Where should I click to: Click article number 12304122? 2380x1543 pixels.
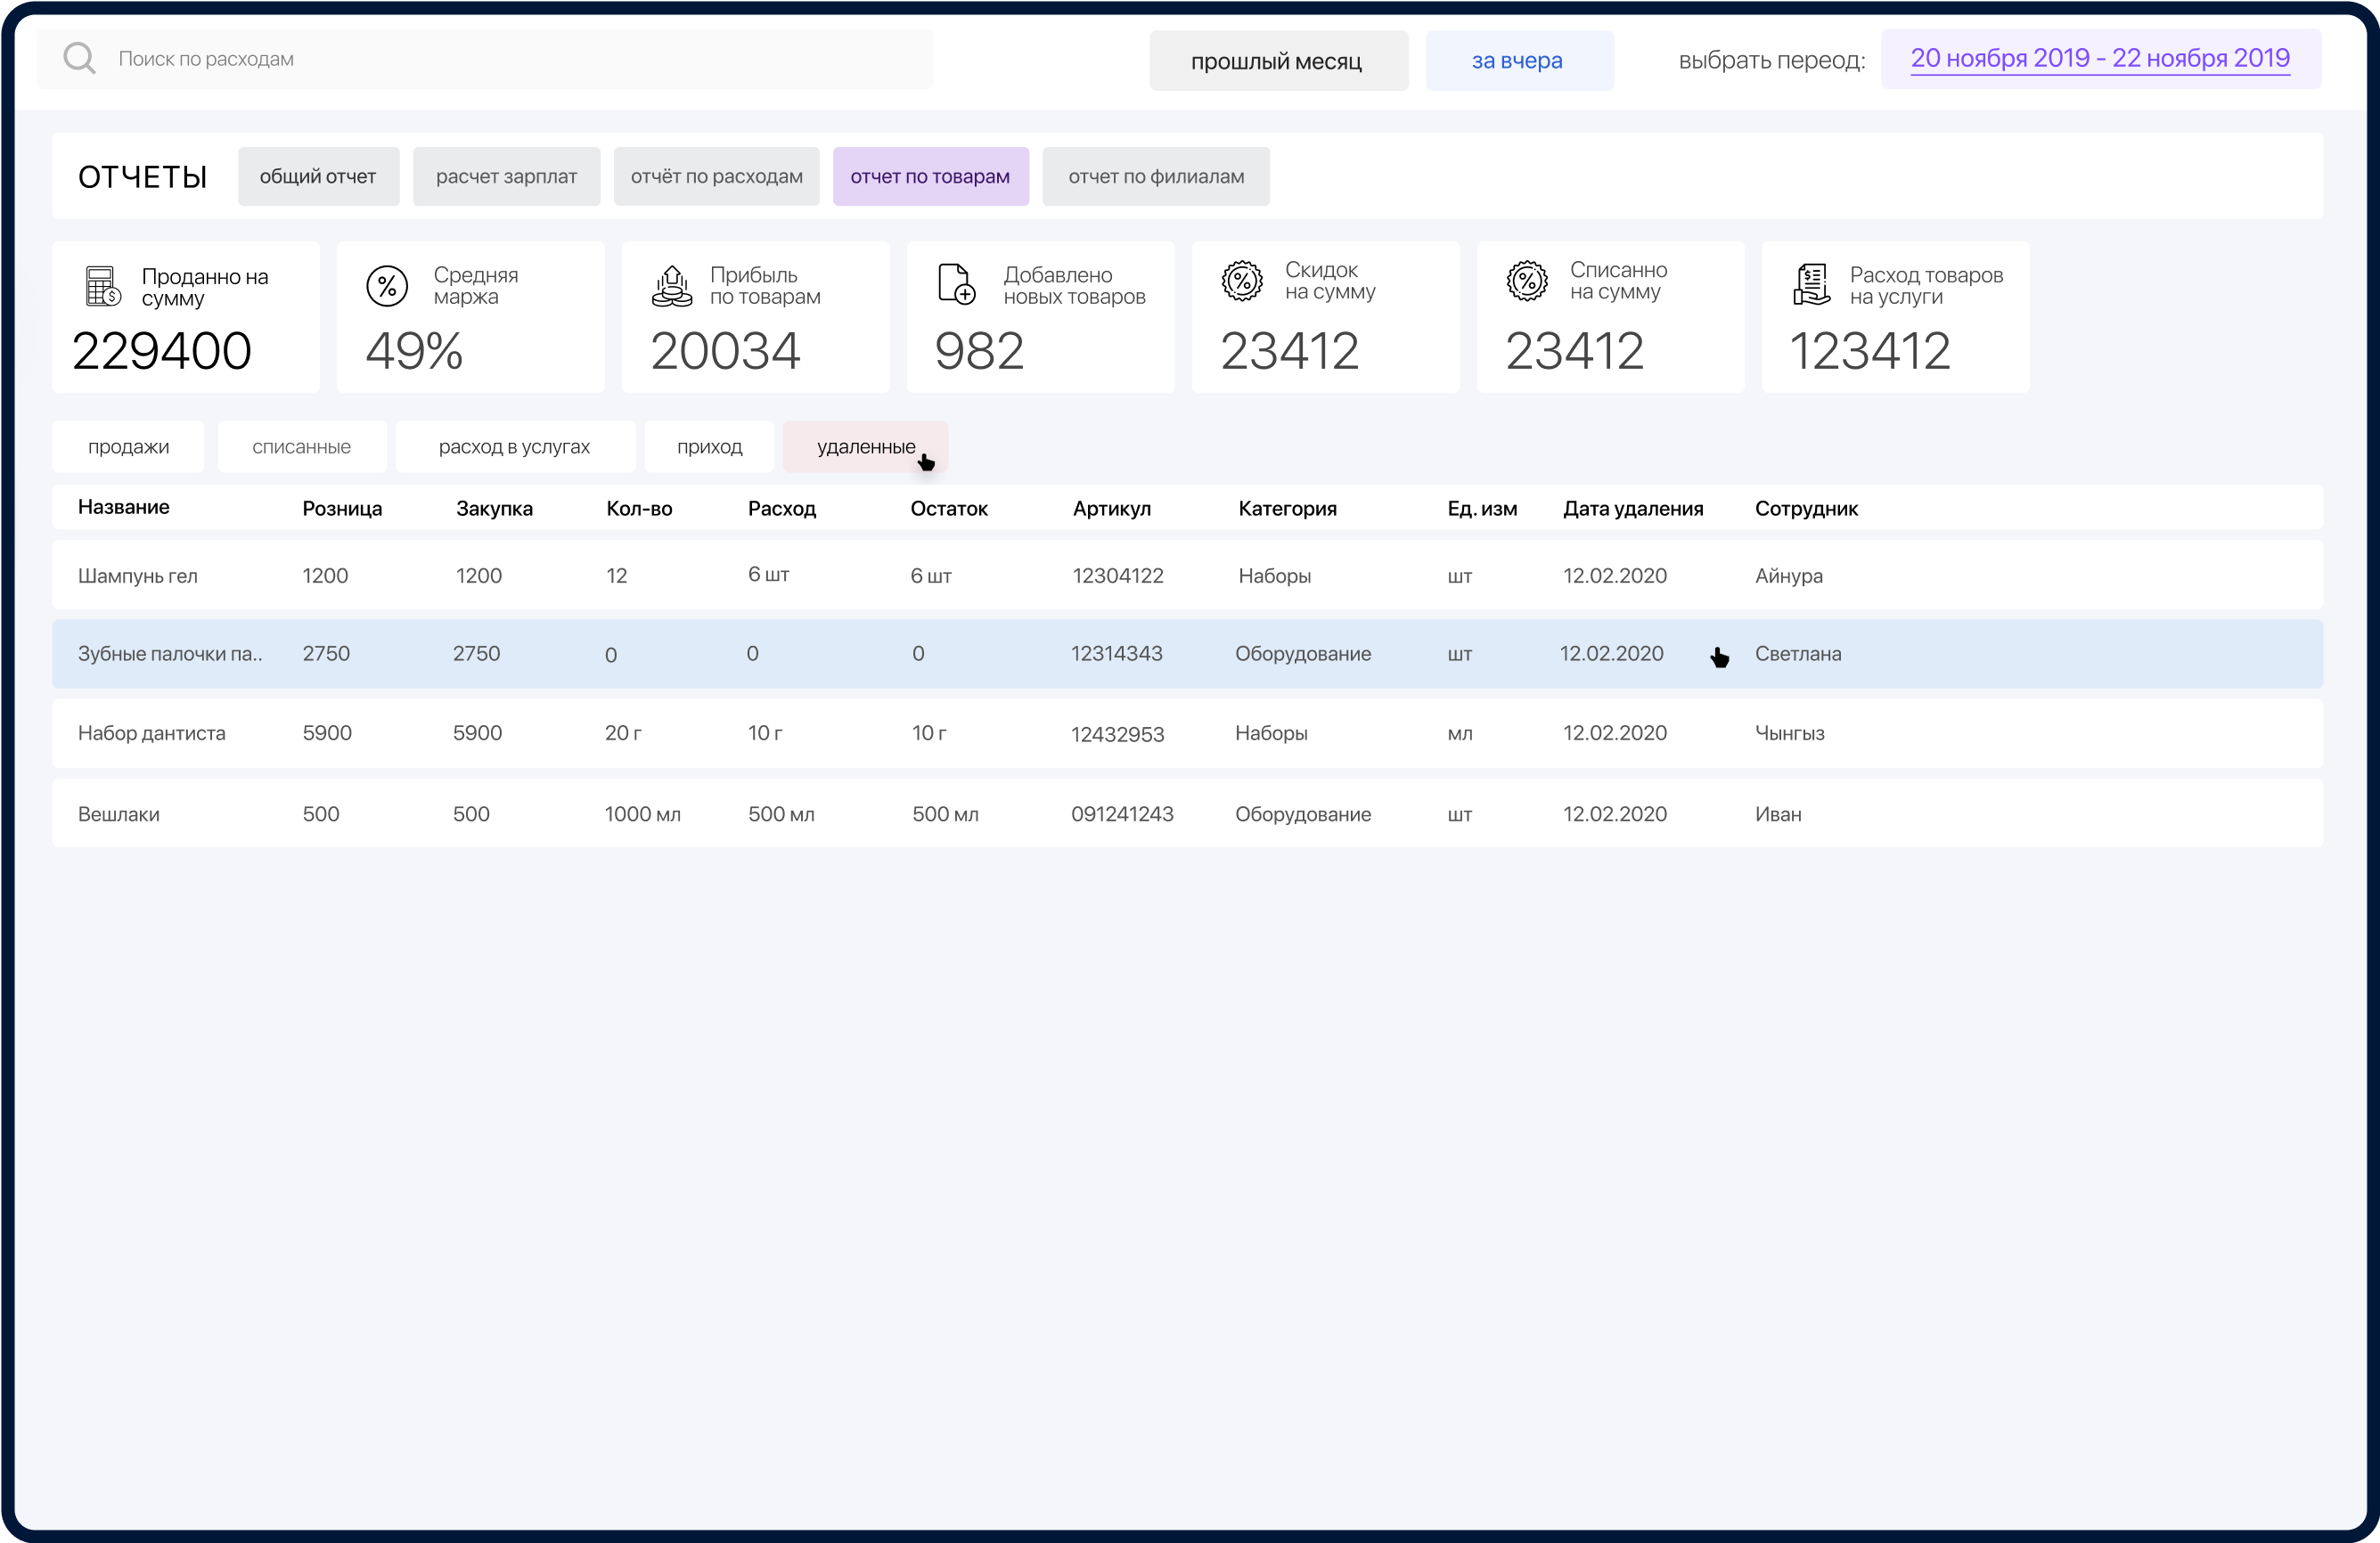point(1118,575)
